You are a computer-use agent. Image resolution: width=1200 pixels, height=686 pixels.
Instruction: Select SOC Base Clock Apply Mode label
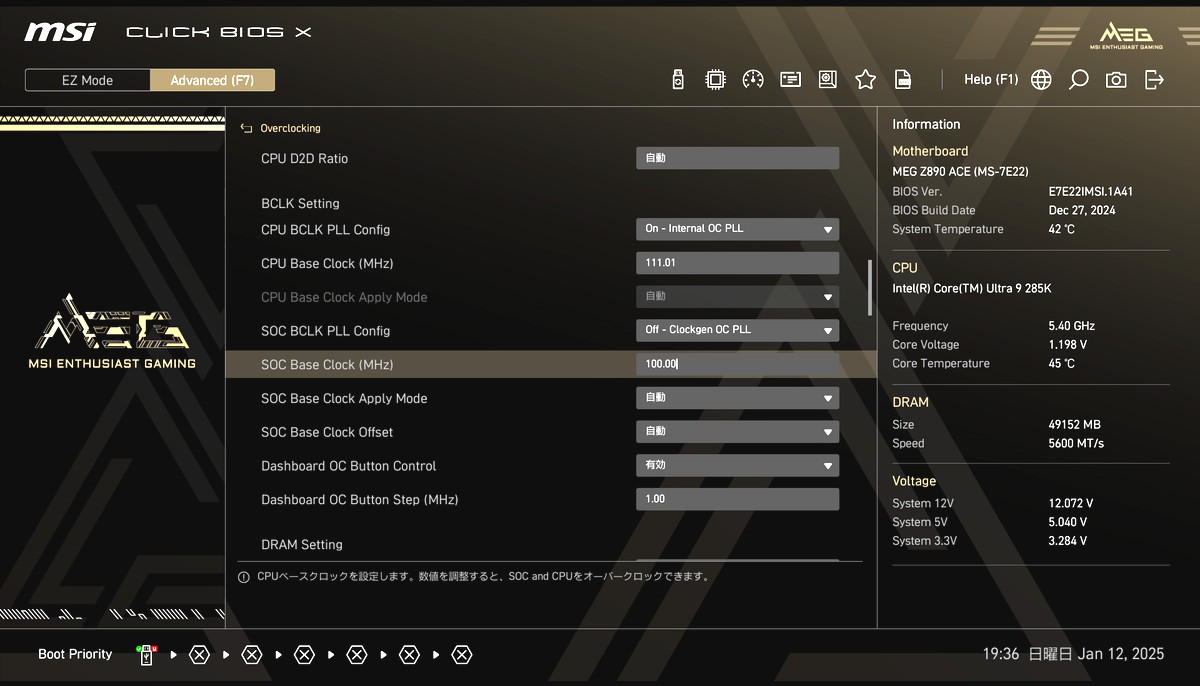coord(344,398)
